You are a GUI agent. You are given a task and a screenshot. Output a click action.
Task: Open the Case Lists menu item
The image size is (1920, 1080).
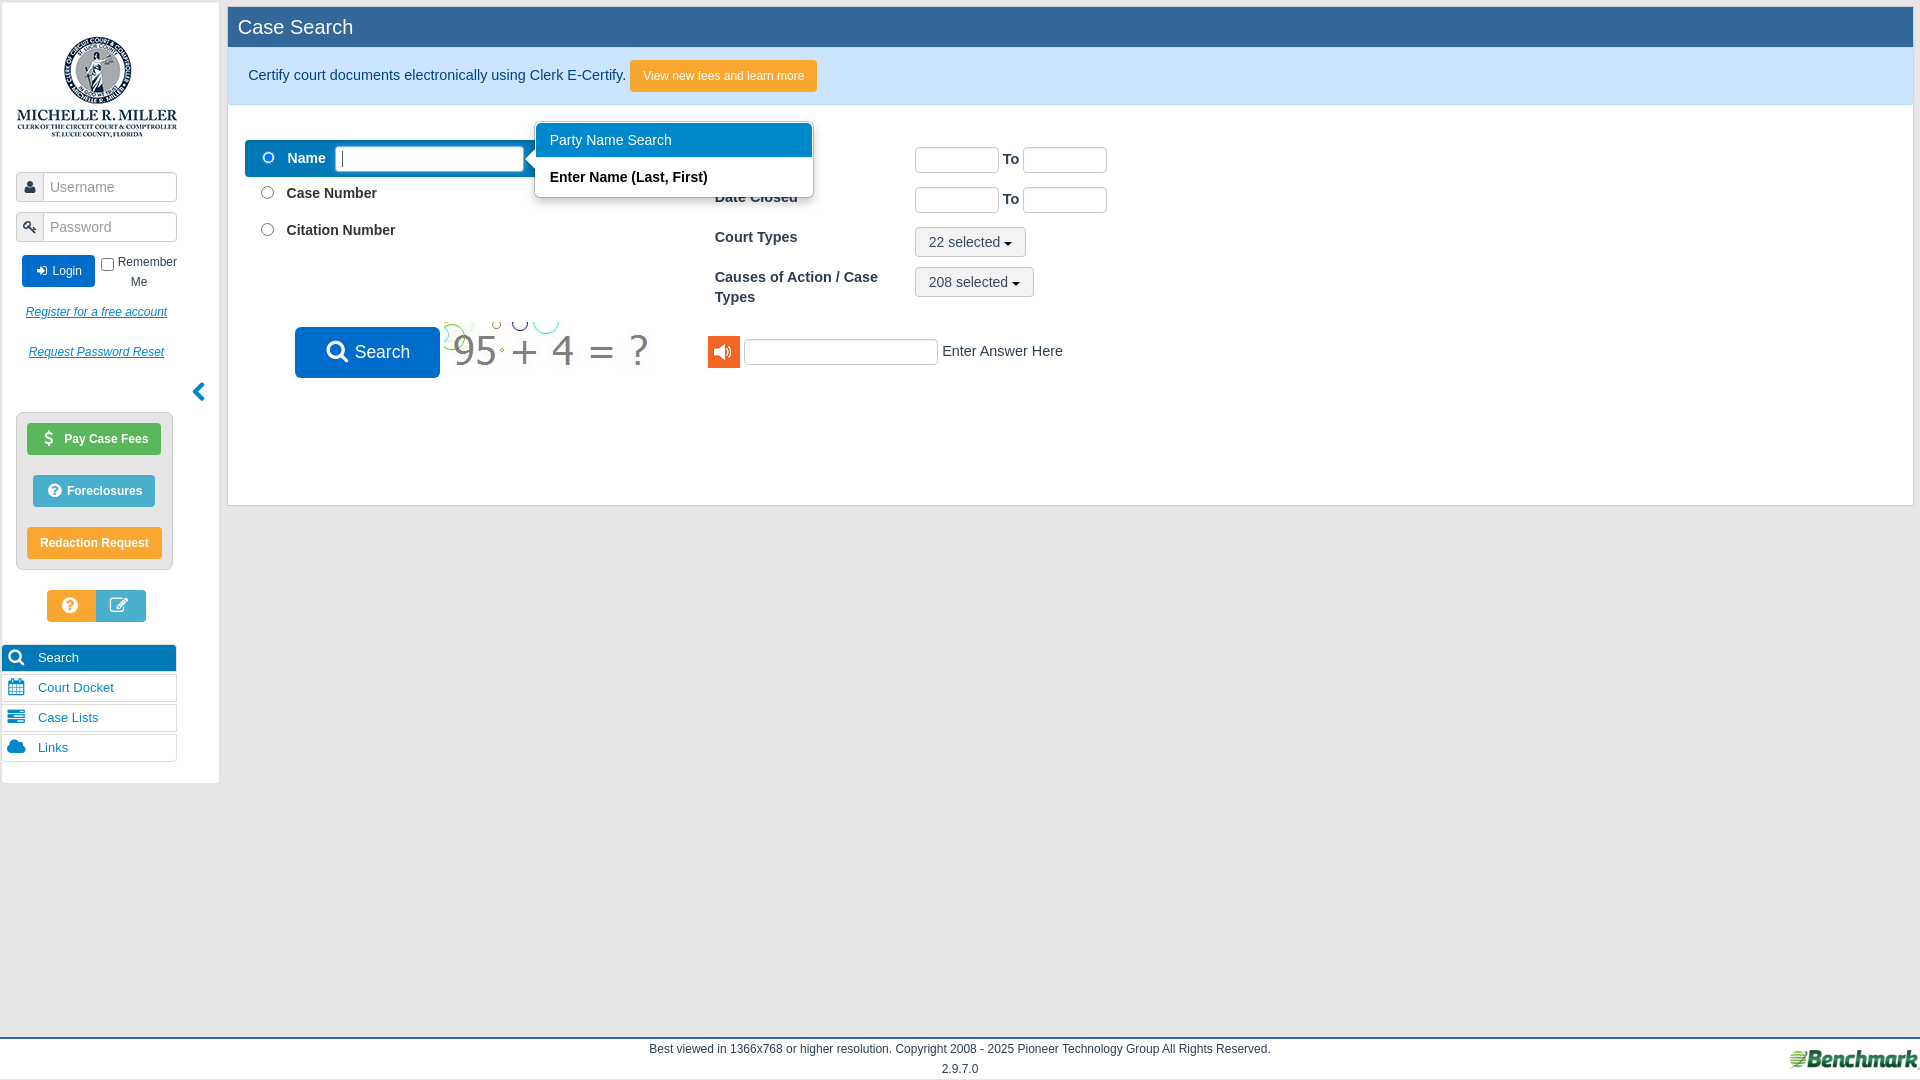click(89, 718)
